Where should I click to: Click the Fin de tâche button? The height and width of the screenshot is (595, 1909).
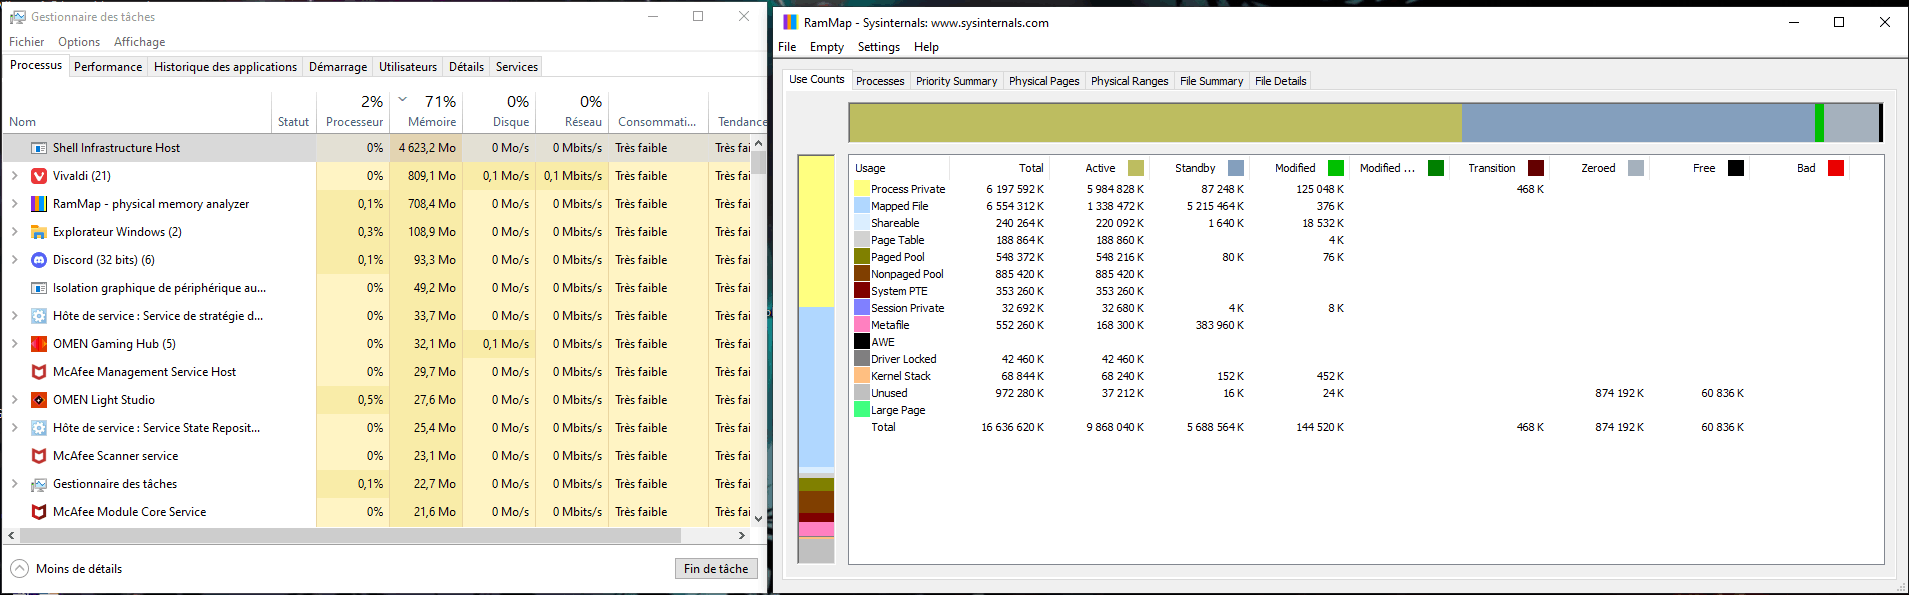click(x=716, y=569)
